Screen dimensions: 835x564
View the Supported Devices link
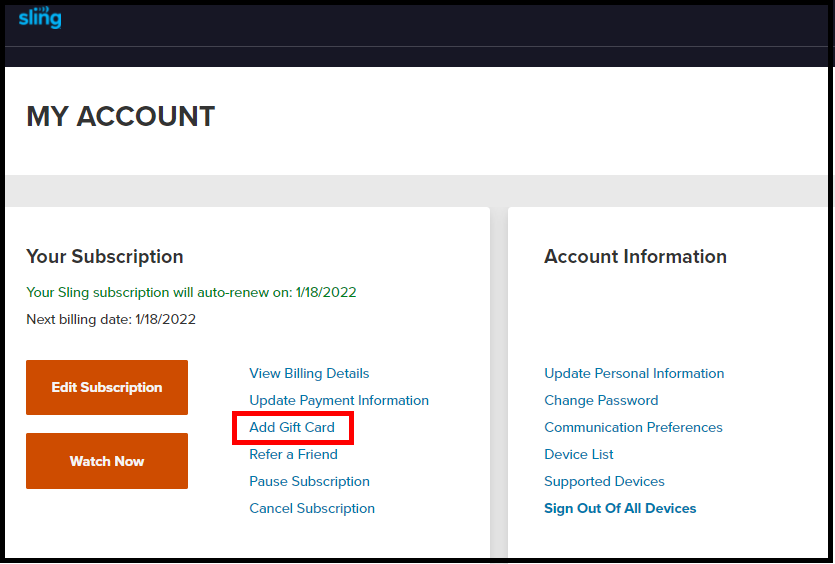(x=604, y=481)
